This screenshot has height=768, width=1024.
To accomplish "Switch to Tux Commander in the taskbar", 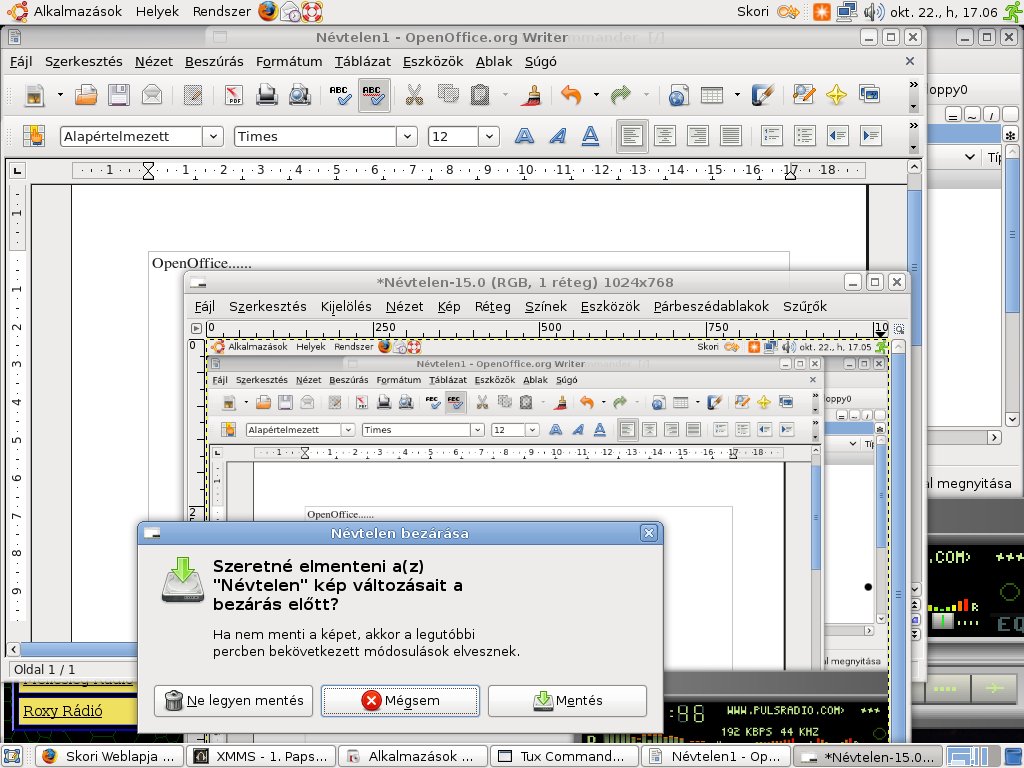I will click(565, 756).
